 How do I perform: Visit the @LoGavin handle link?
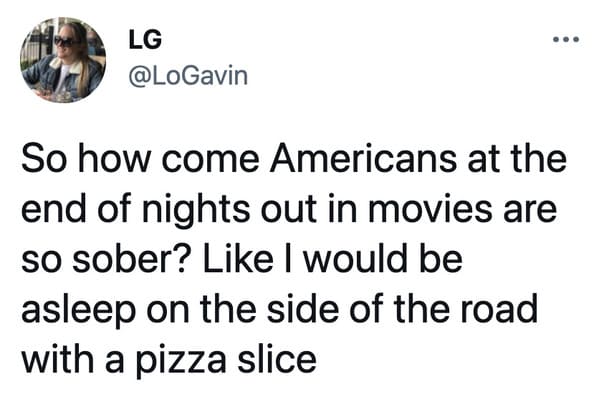188,76
